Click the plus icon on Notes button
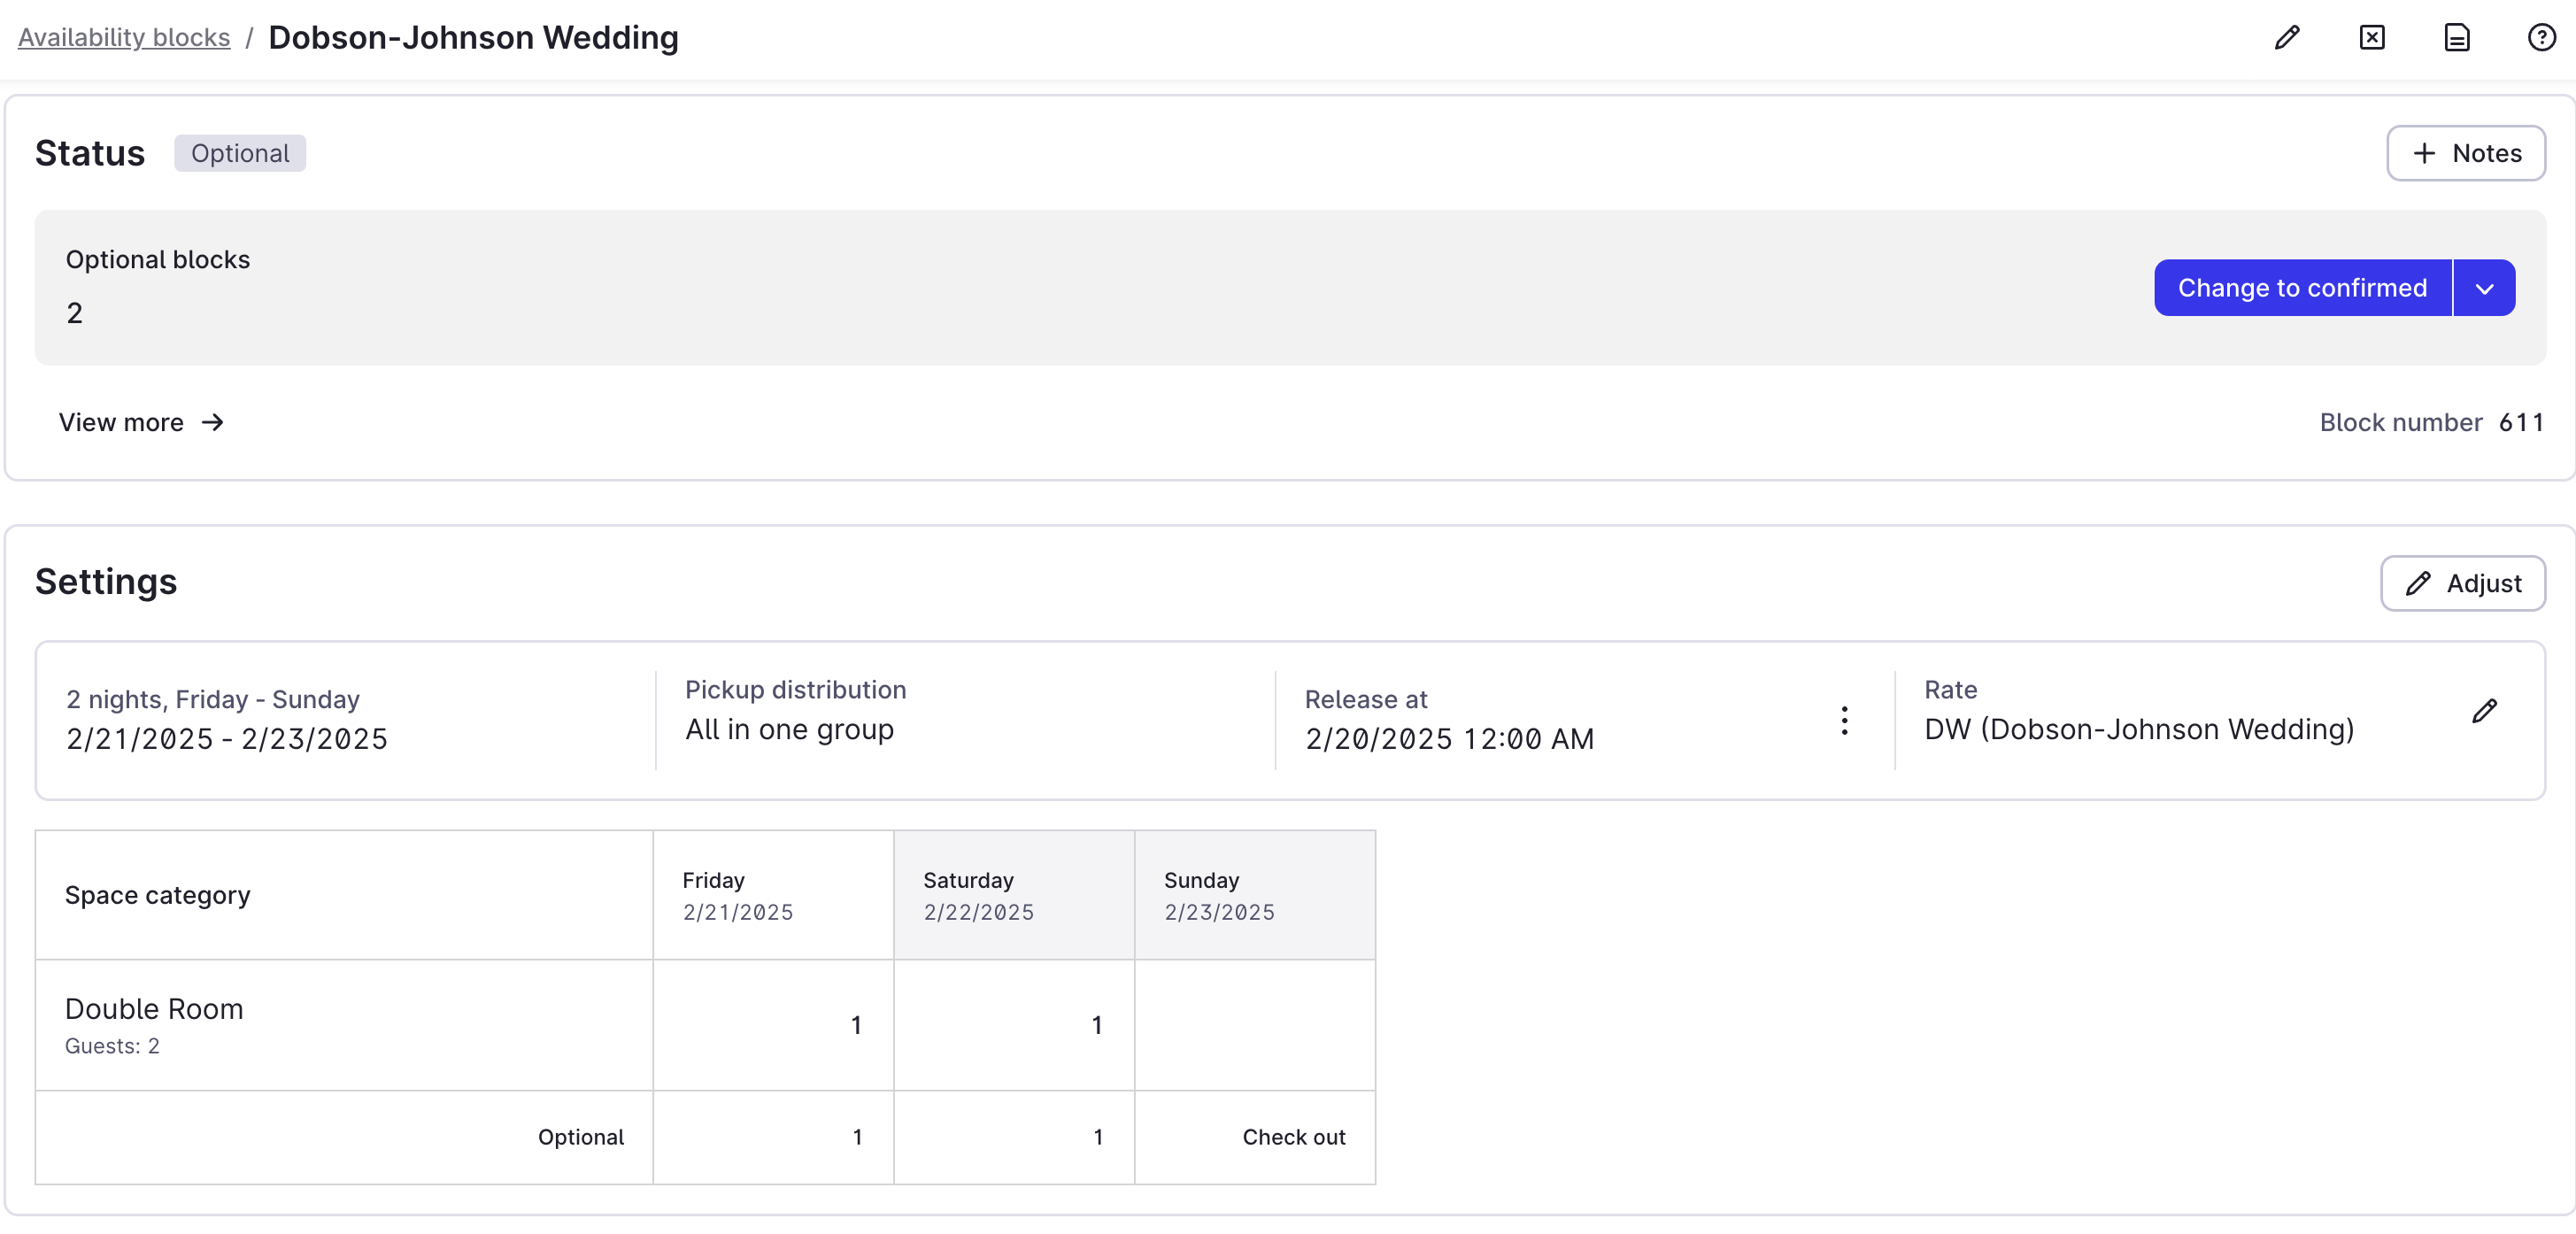 click(2423, 153)
